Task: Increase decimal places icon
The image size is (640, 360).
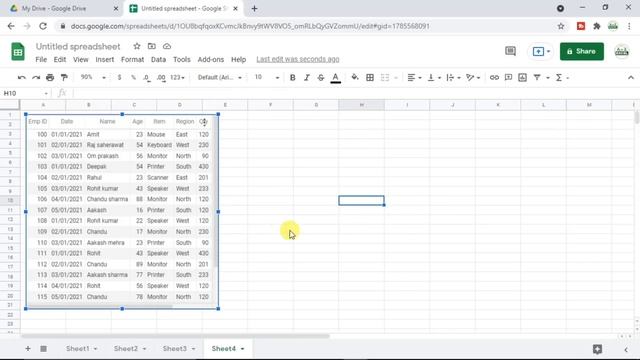Action: point(161,78)
